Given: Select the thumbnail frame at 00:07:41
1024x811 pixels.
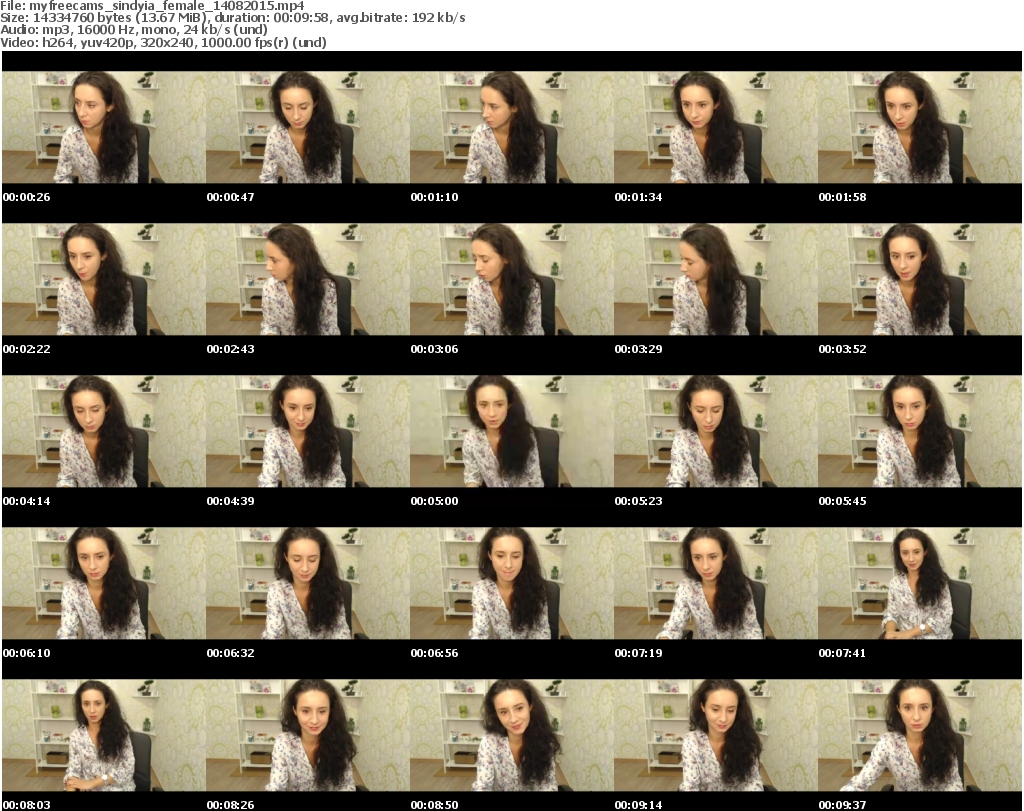Looking at the screenshot, I should [920, 584].
